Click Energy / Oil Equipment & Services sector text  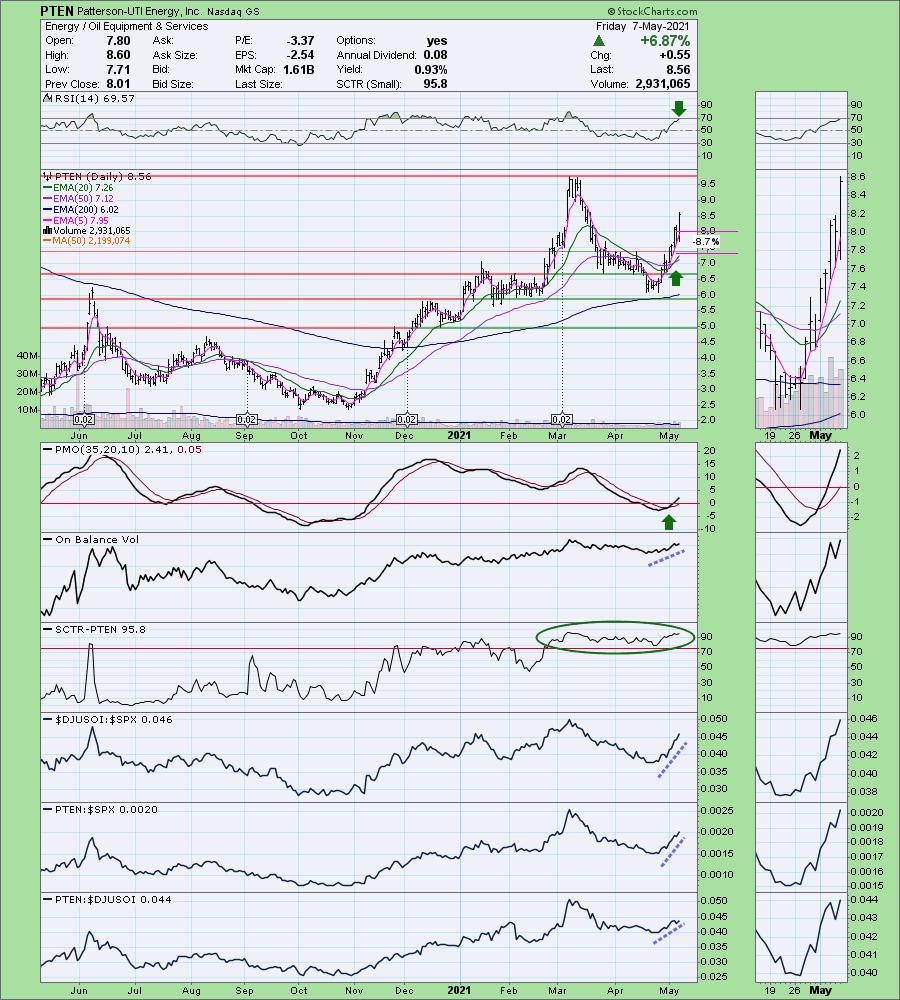[126, 26]
